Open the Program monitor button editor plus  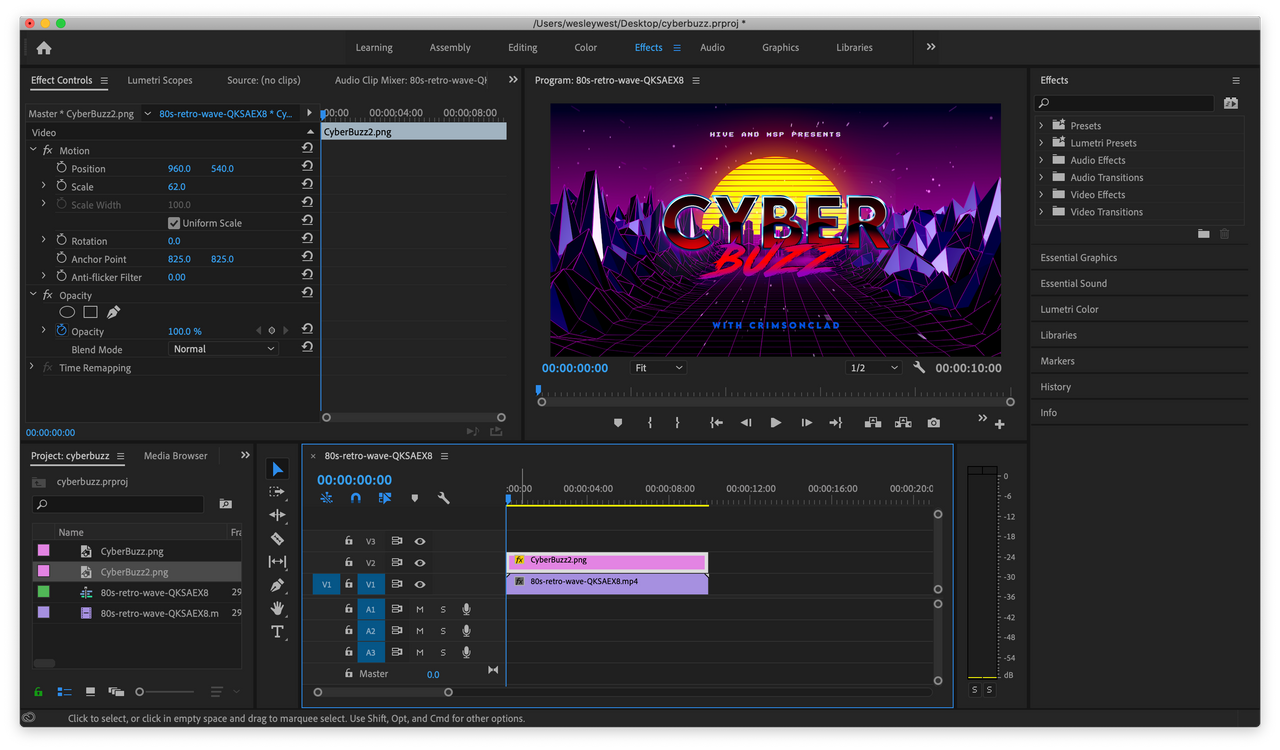click(999, 424)
